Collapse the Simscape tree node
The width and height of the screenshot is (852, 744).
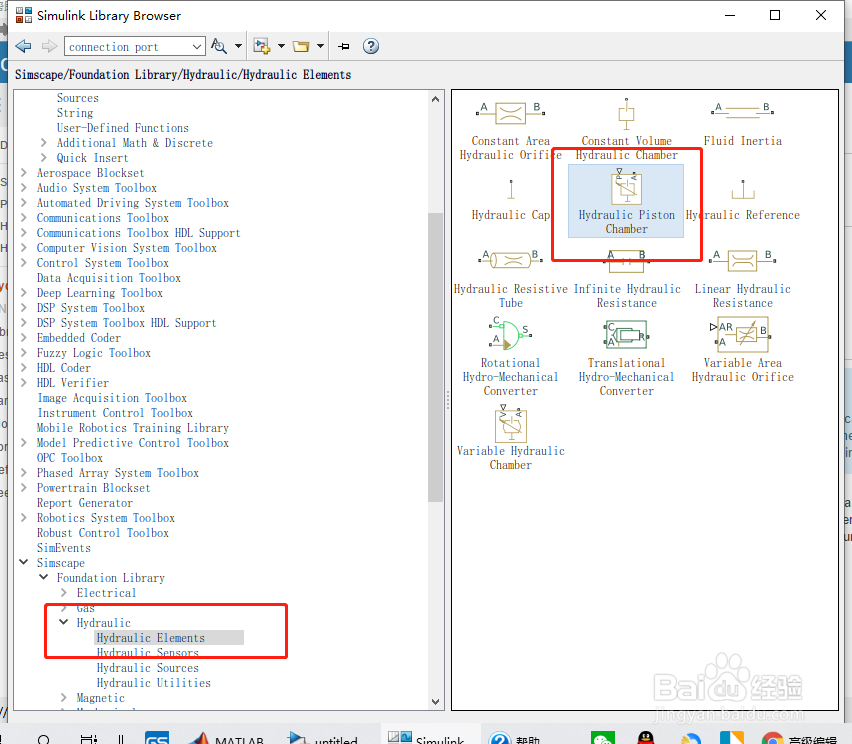[x=23, y=562]
